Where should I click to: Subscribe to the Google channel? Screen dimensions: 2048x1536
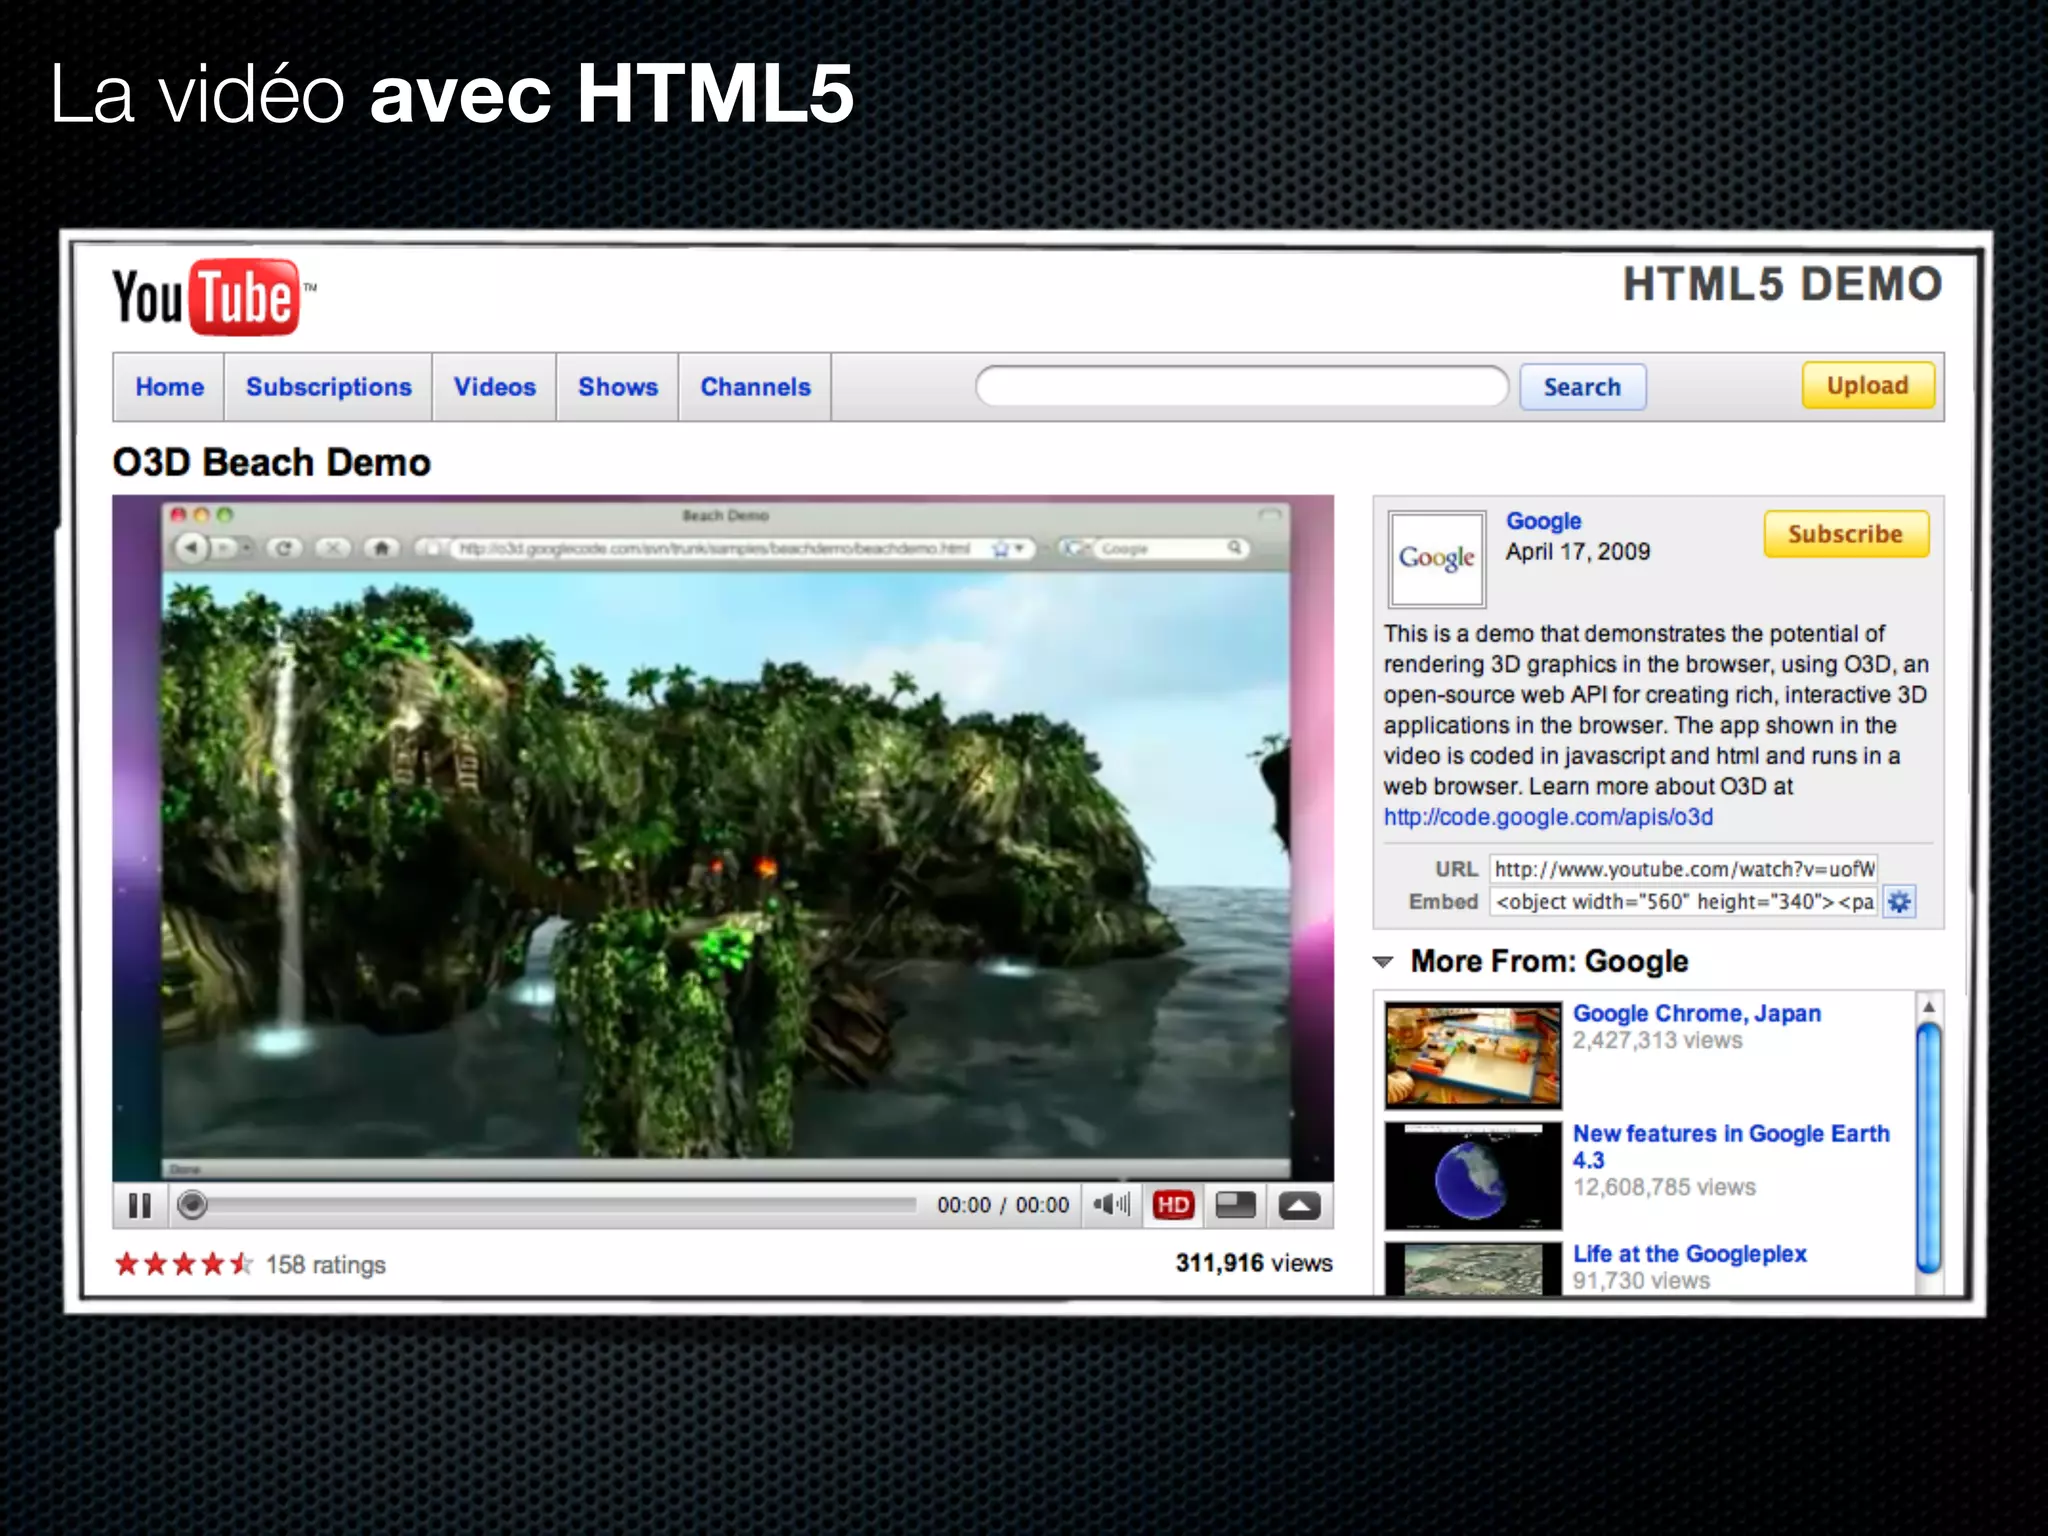tap(1845, 534)
